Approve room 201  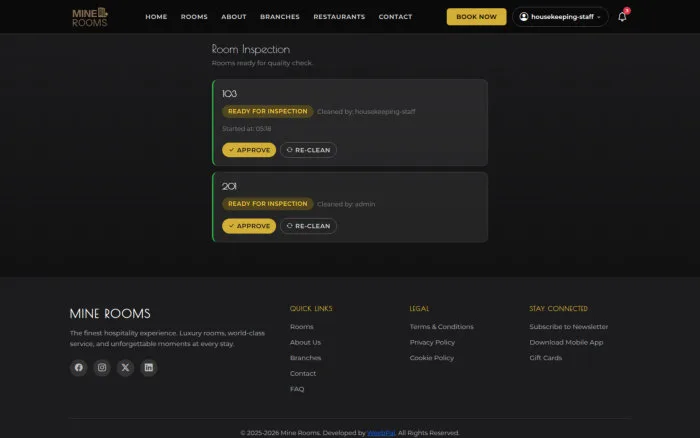click(x=249, y=226)
